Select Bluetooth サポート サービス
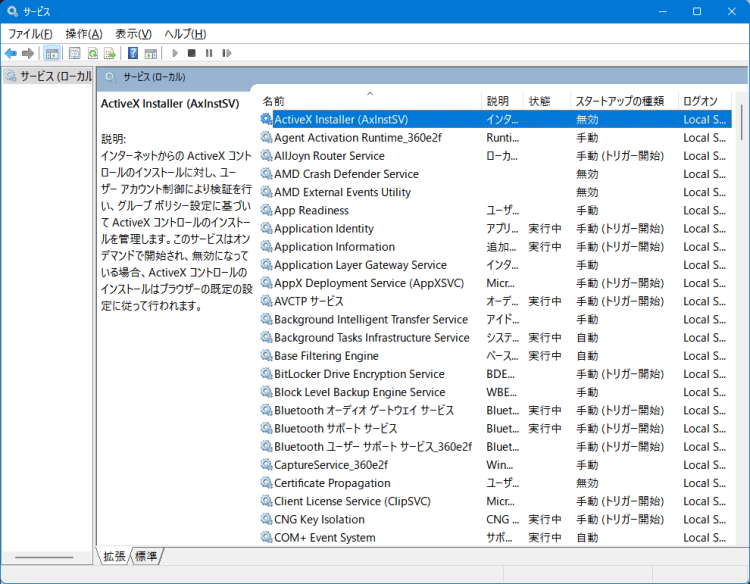The height and width of the screenshot is (584, 750). coord(496,429)
